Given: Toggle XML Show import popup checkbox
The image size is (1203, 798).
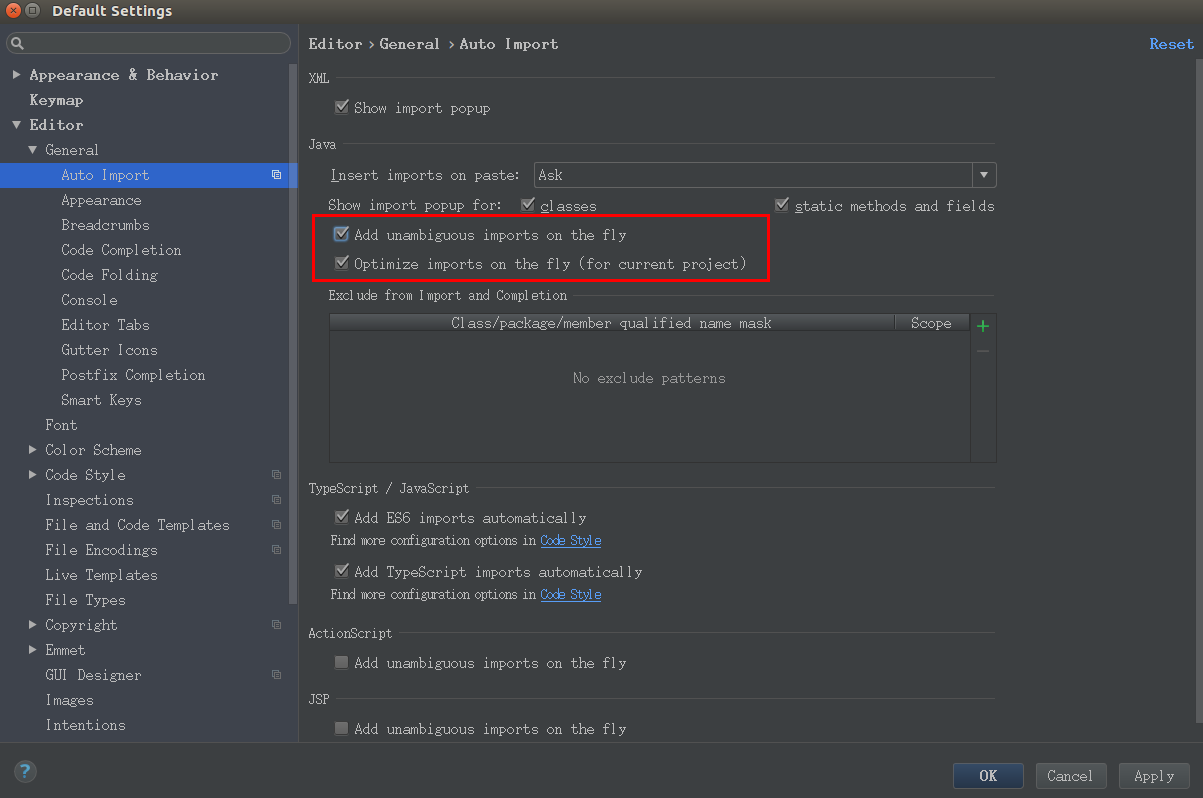Looking at the screenshot, I should 341,107.
